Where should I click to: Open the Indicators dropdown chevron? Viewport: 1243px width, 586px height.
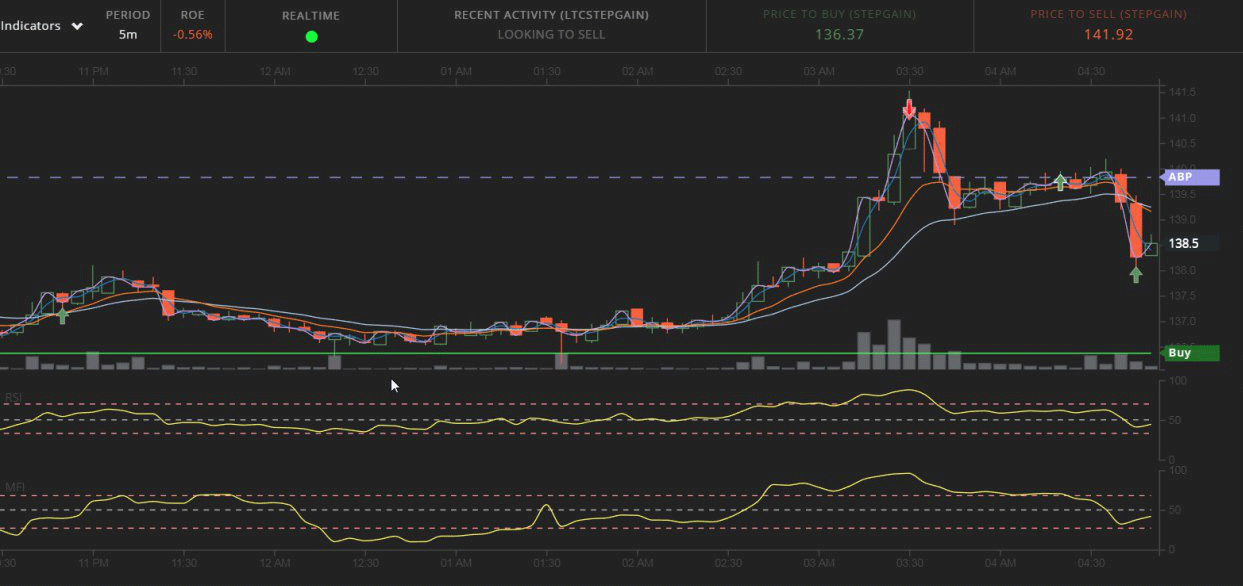coord(77,27)
